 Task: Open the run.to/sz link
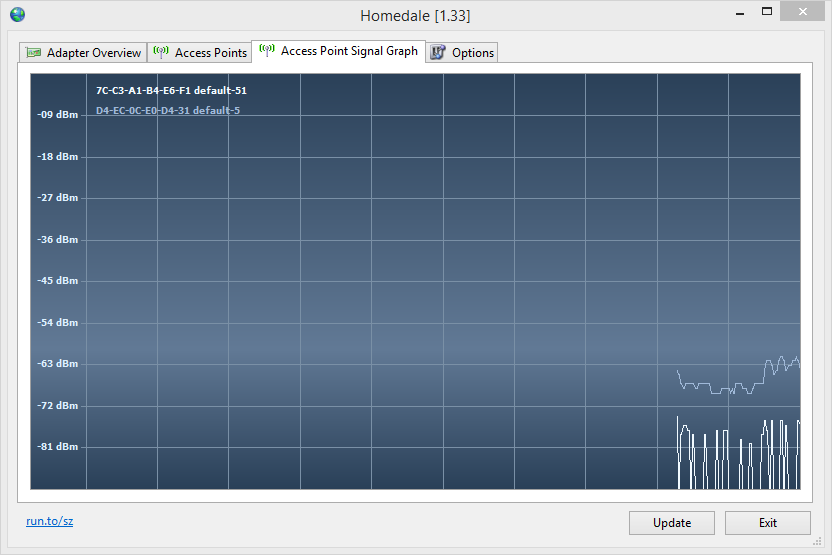(49, 521)
